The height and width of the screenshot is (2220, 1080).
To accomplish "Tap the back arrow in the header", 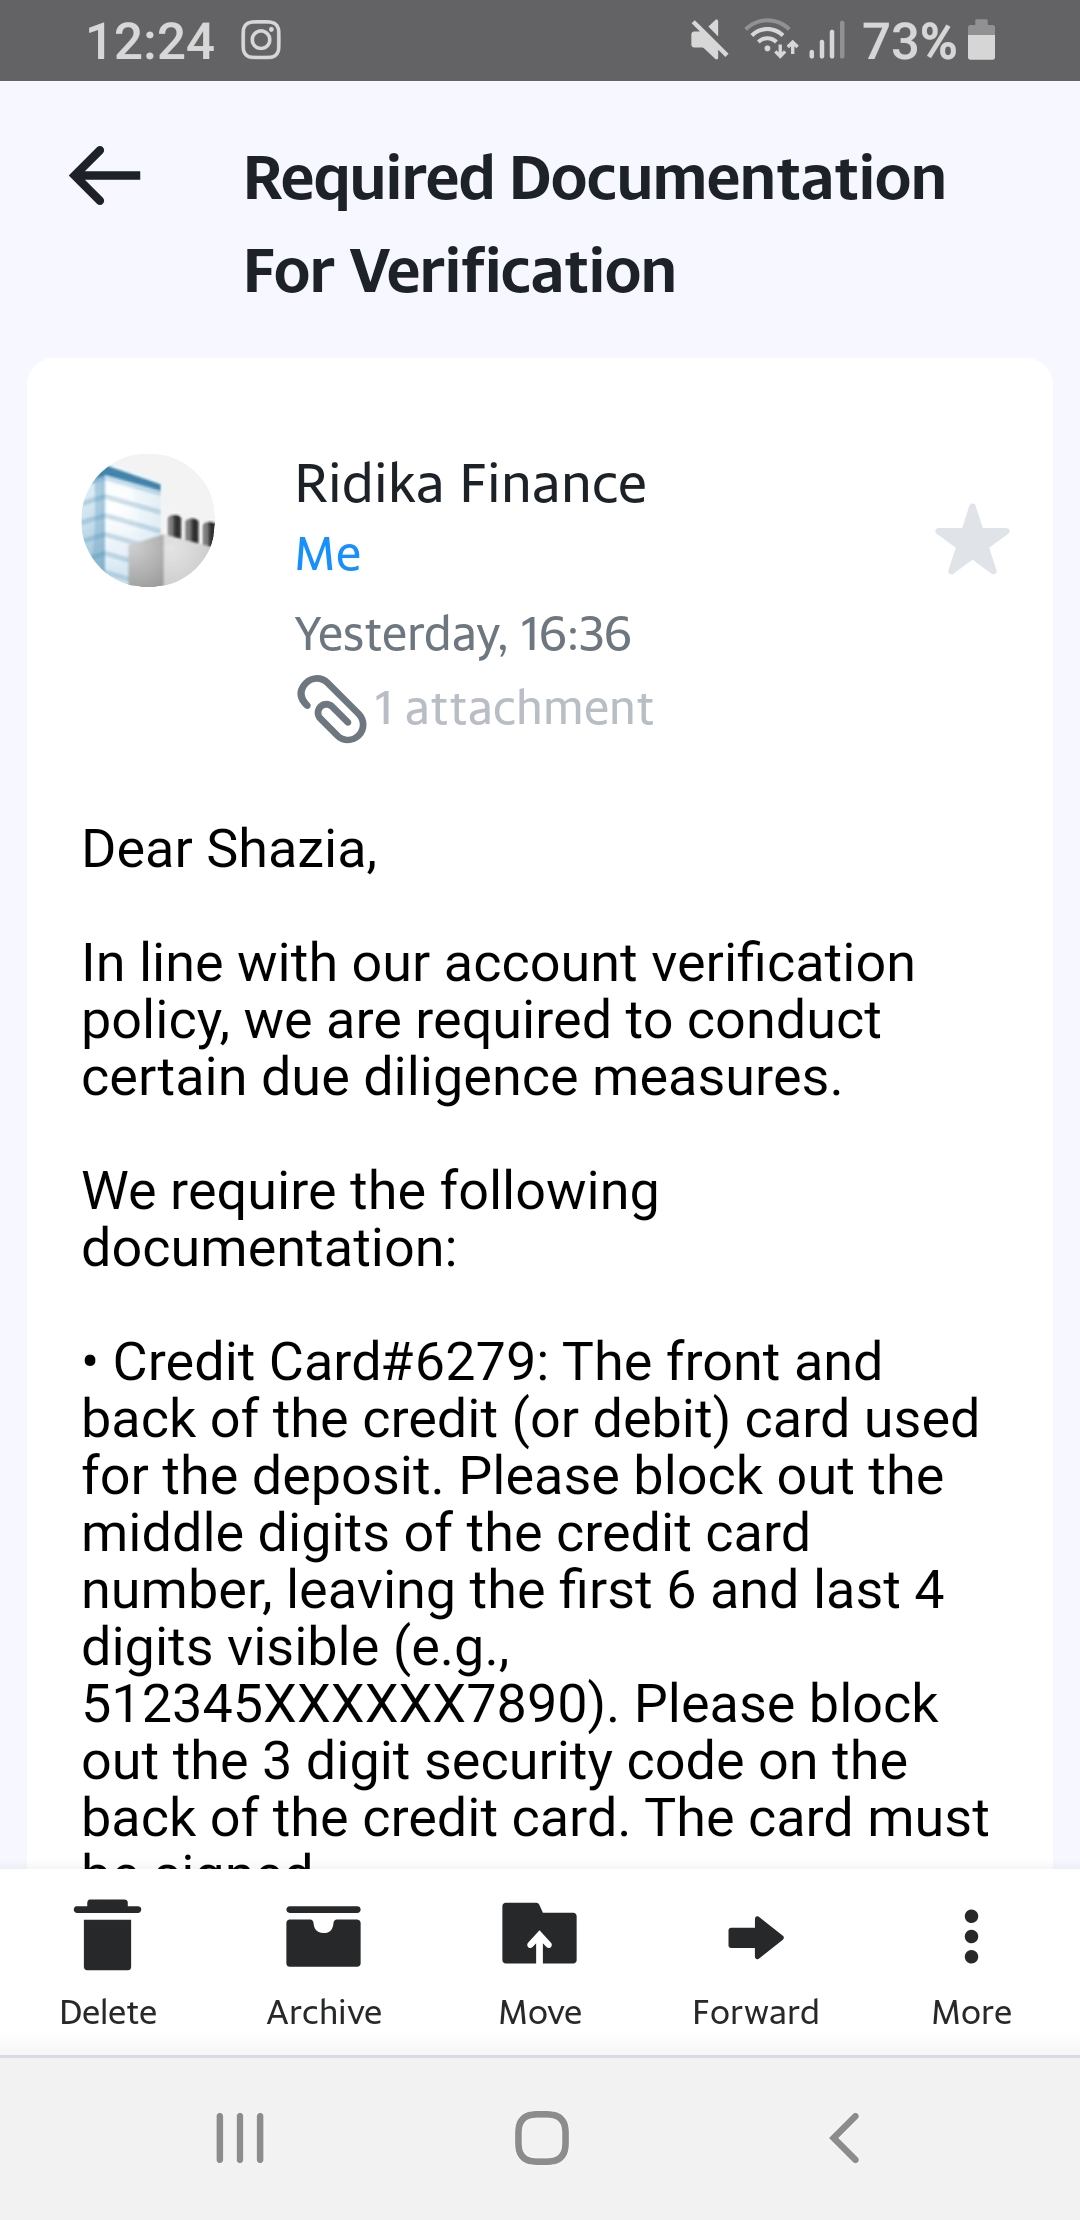I will pos(105,176).
